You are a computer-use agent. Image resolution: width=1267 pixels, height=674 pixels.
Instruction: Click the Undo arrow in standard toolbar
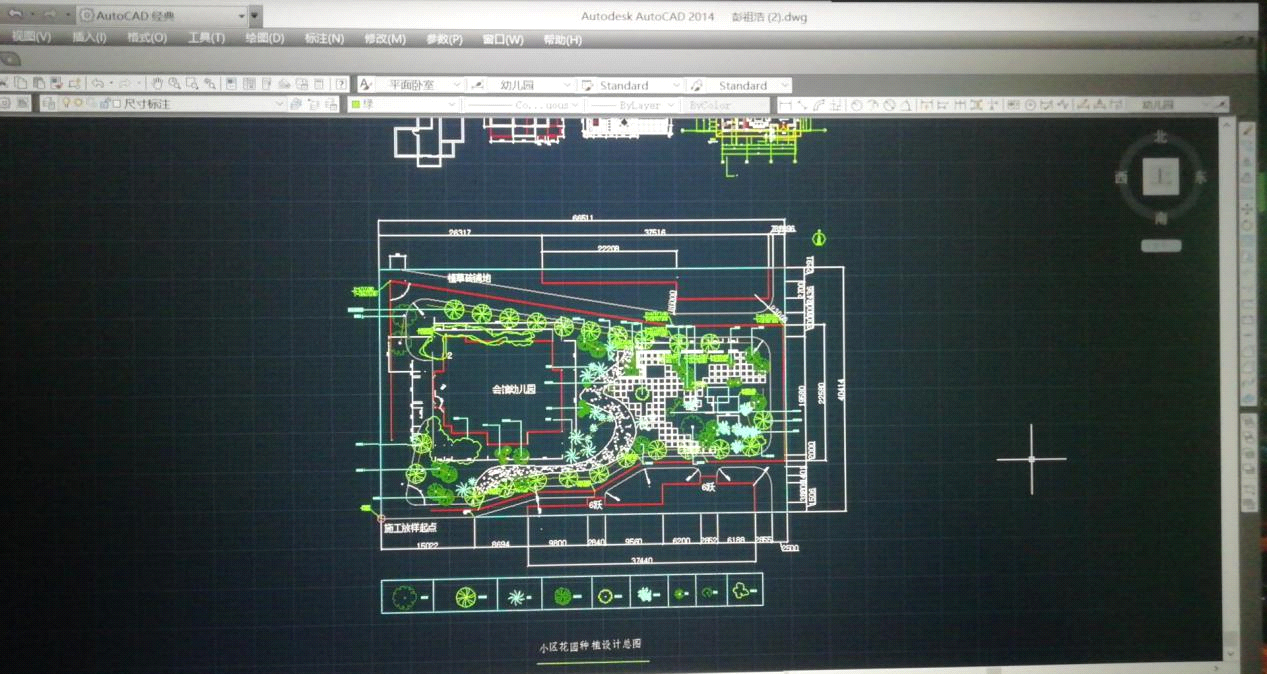97,84
